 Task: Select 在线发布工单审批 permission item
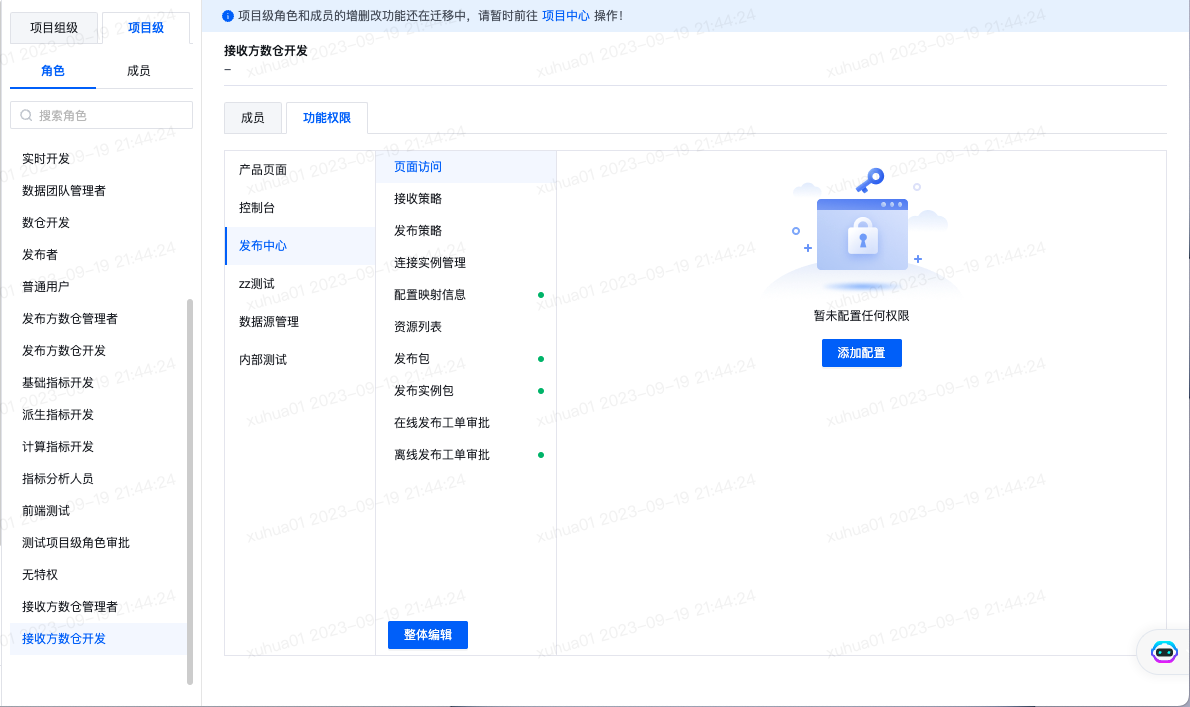pos(466,423)
